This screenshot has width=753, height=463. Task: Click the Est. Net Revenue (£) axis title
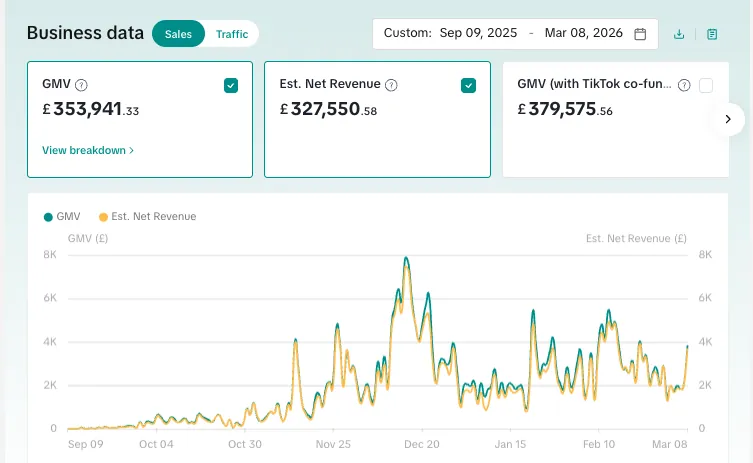[636, 238]
